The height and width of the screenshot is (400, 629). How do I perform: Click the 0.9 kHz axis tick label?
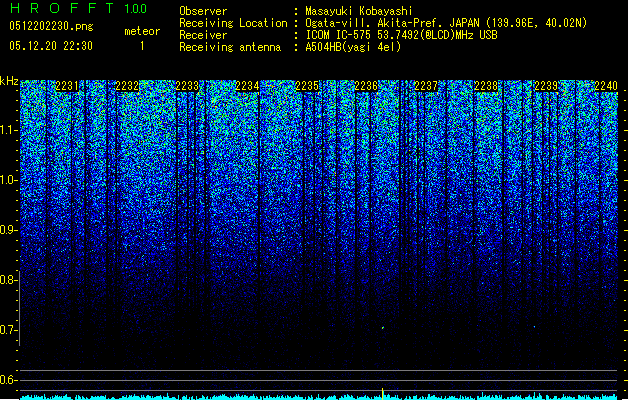9,230
